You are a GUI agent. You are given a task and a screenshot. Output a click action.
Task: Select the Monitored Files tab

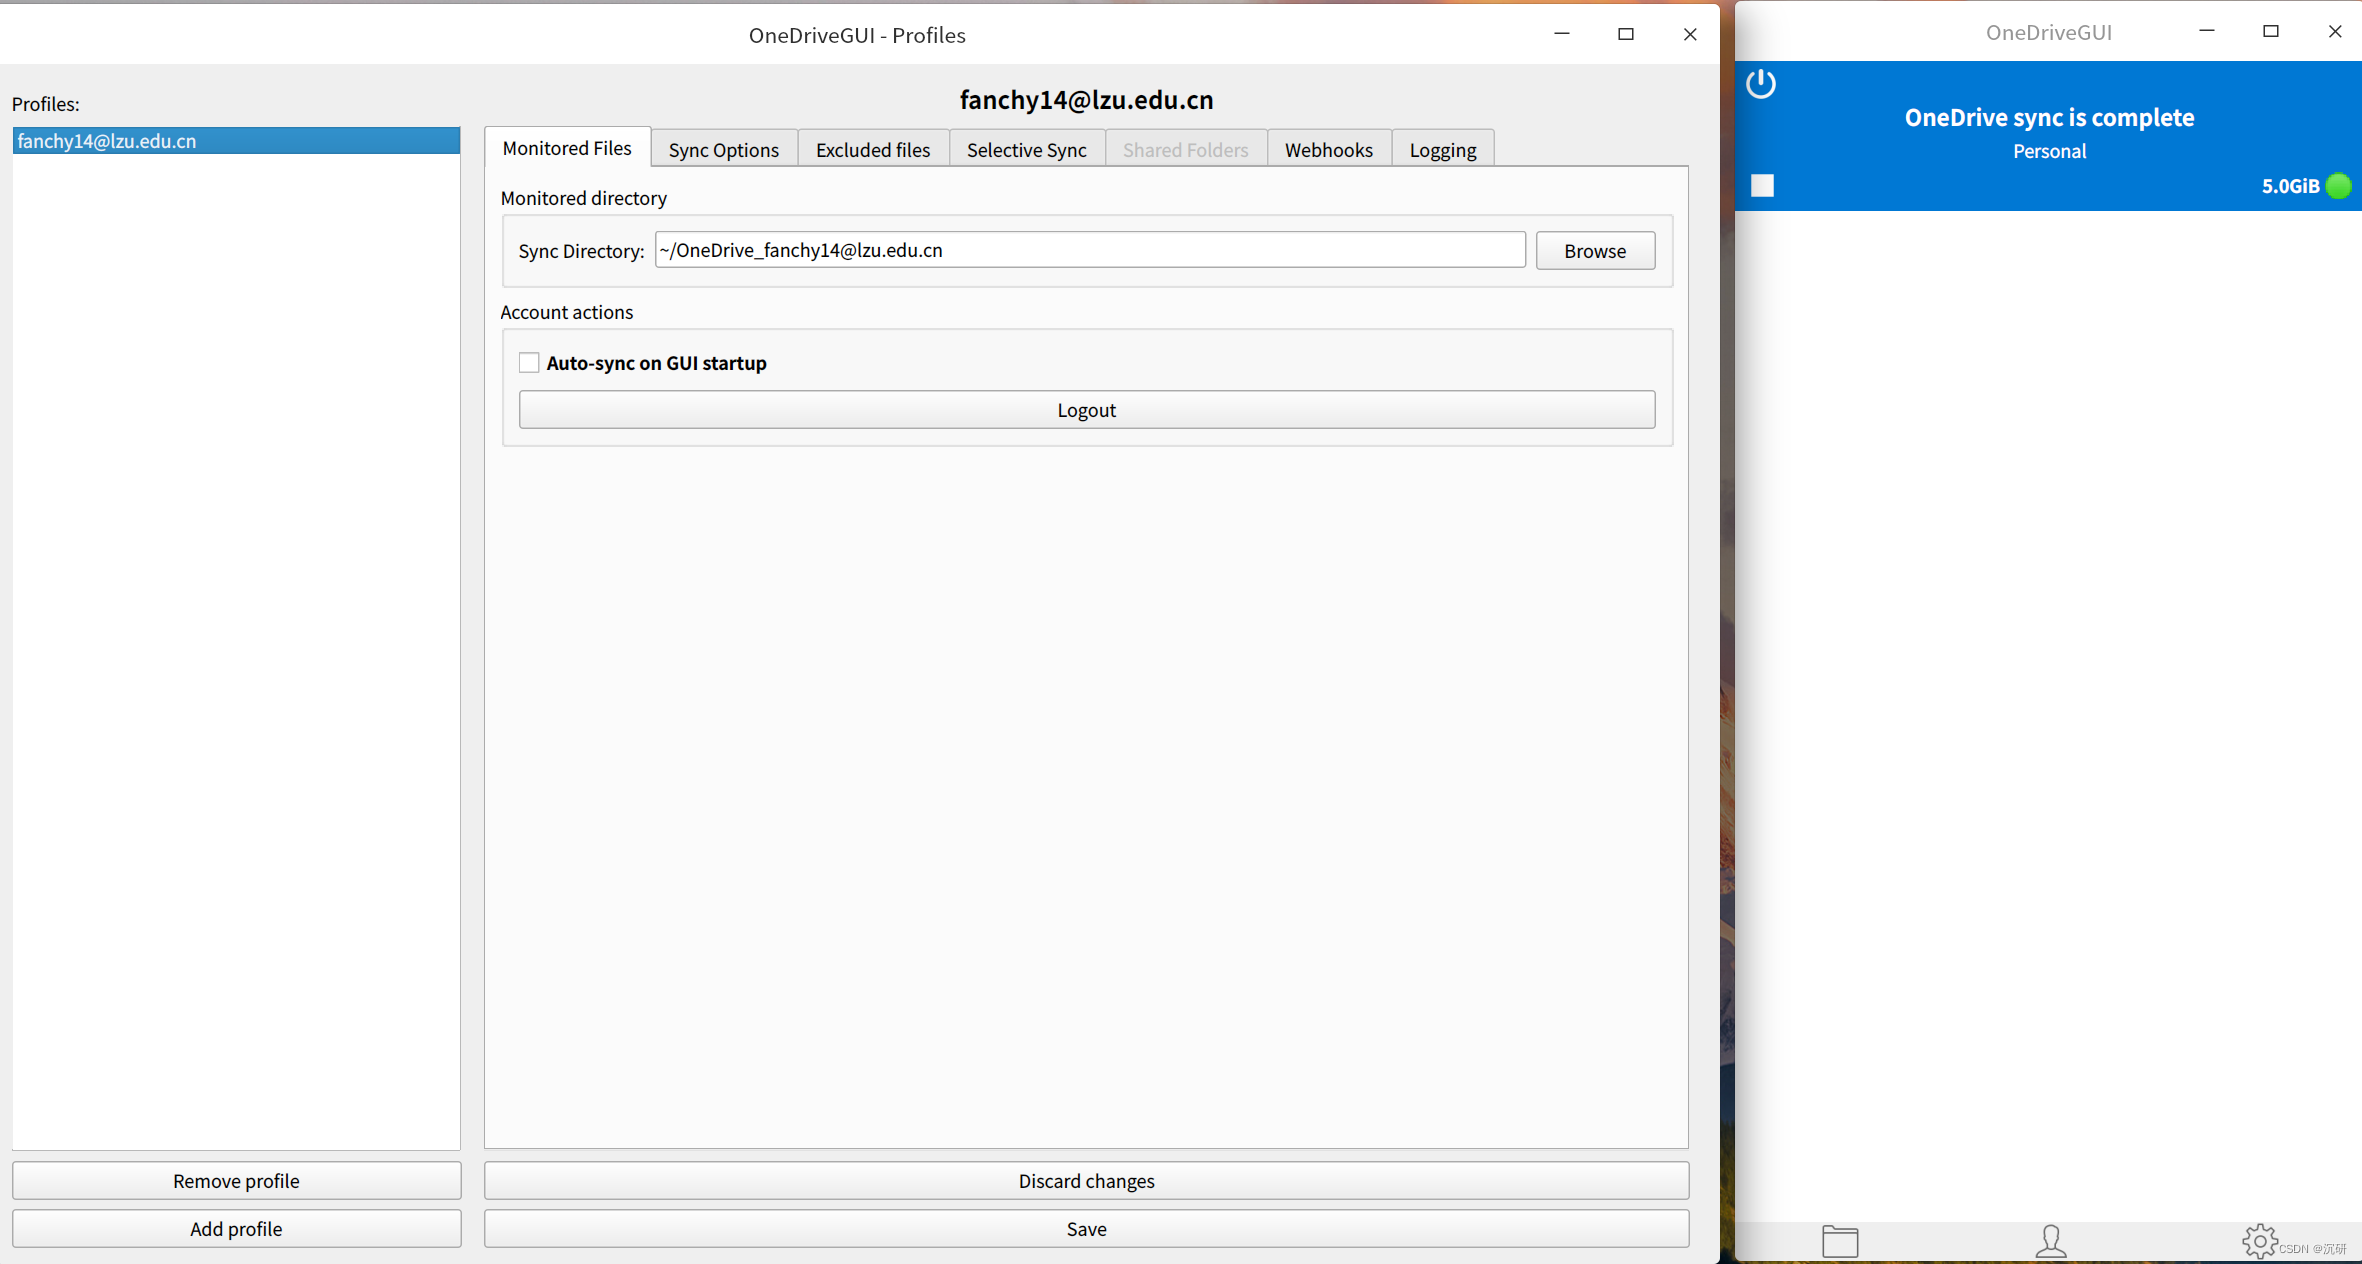pos(567,148)
